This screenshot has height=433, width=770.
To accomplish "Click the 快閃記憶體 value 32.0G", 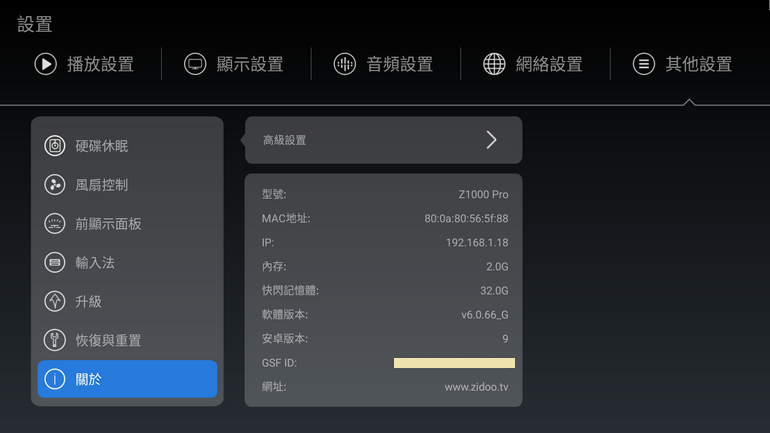I will pyautogui.click(x=494, y=291).
